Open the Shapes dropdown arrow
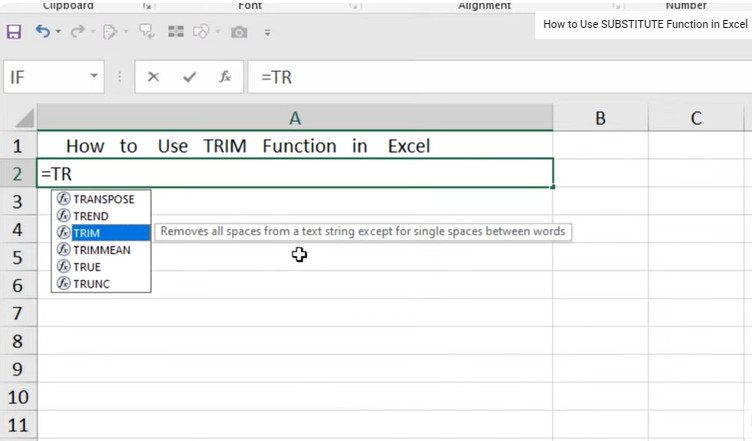 217,32
